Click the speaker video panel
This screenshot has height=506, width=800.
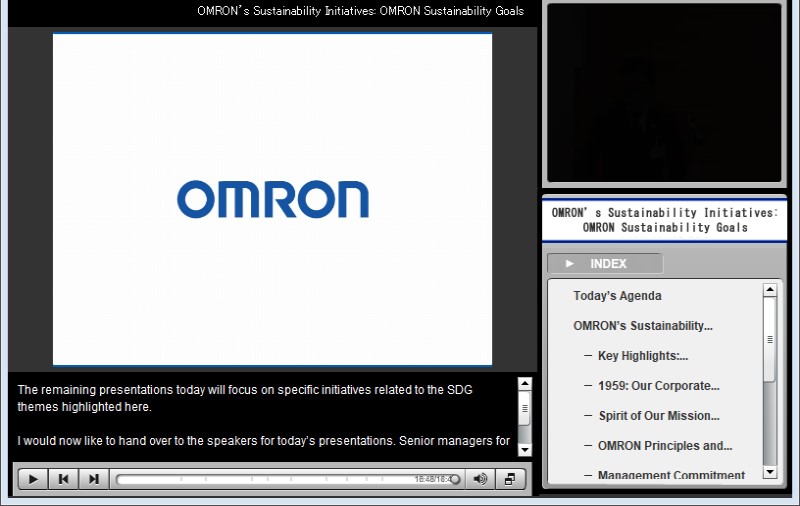pyautogui.click(x=664, y=92)
